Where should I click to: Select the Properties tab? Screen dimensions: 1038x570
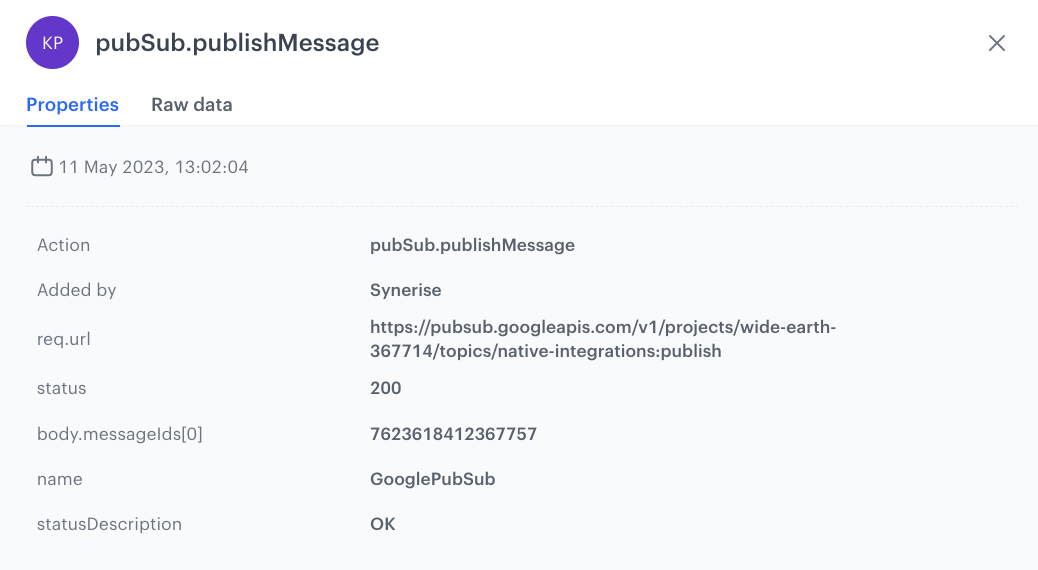(73, 105)
